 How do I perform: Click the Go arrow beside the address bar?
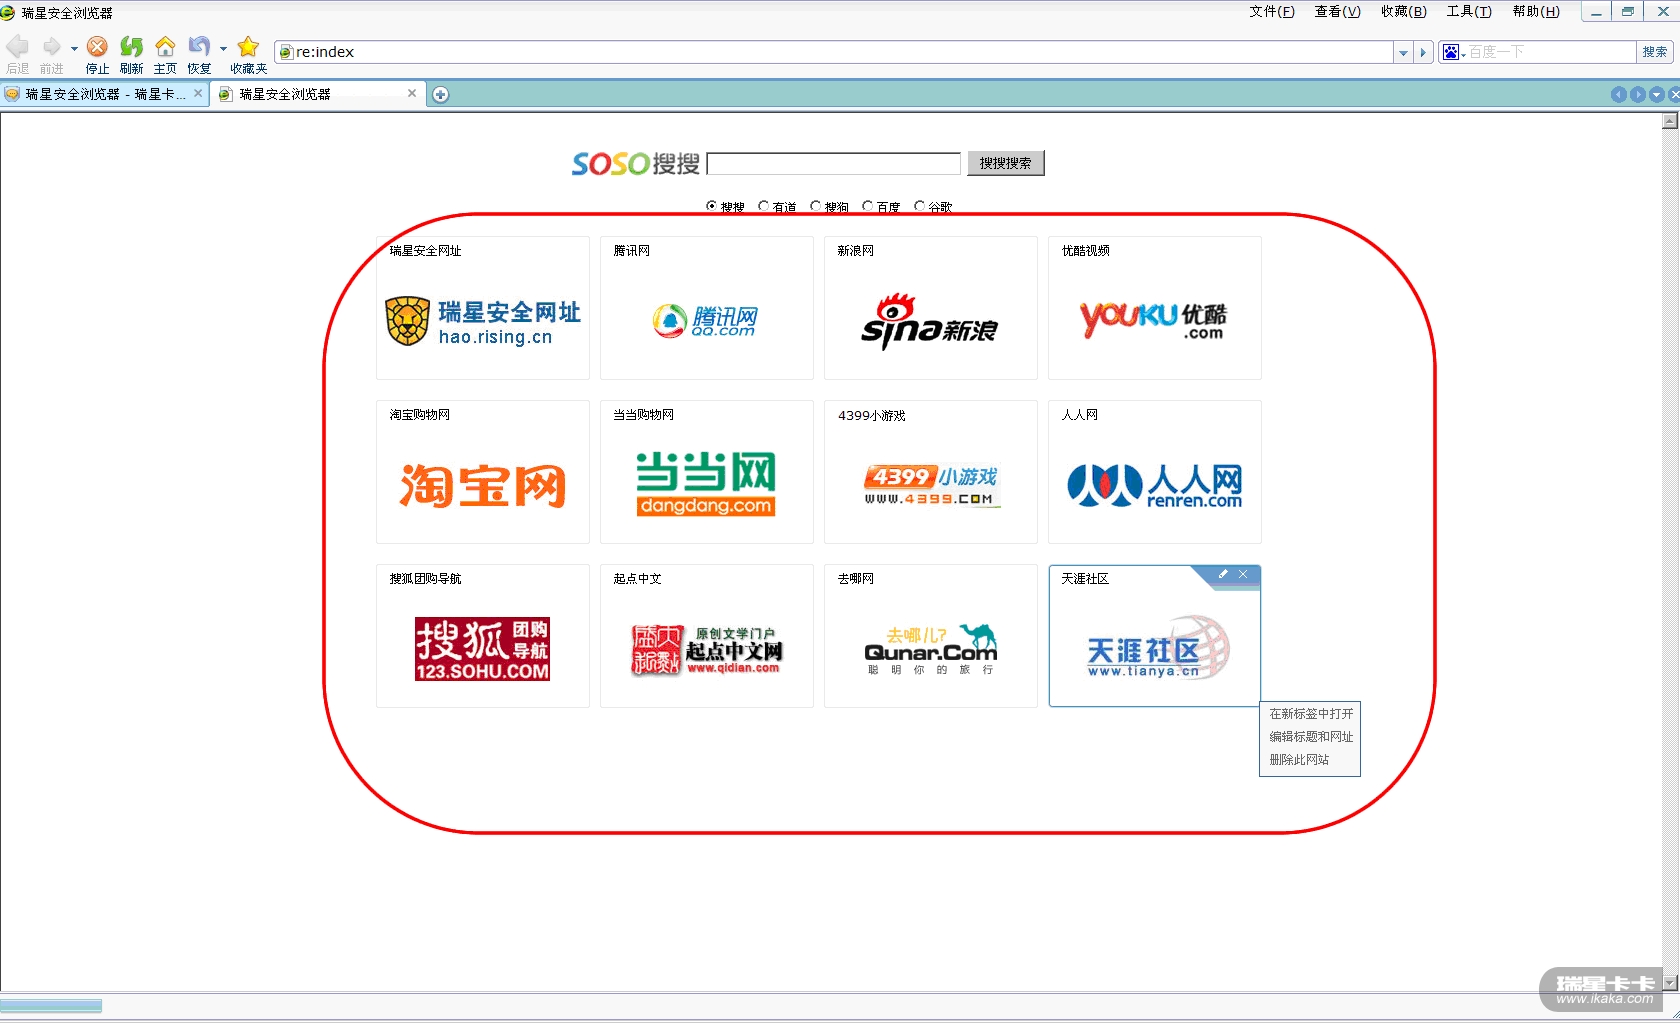[1424, 52]
